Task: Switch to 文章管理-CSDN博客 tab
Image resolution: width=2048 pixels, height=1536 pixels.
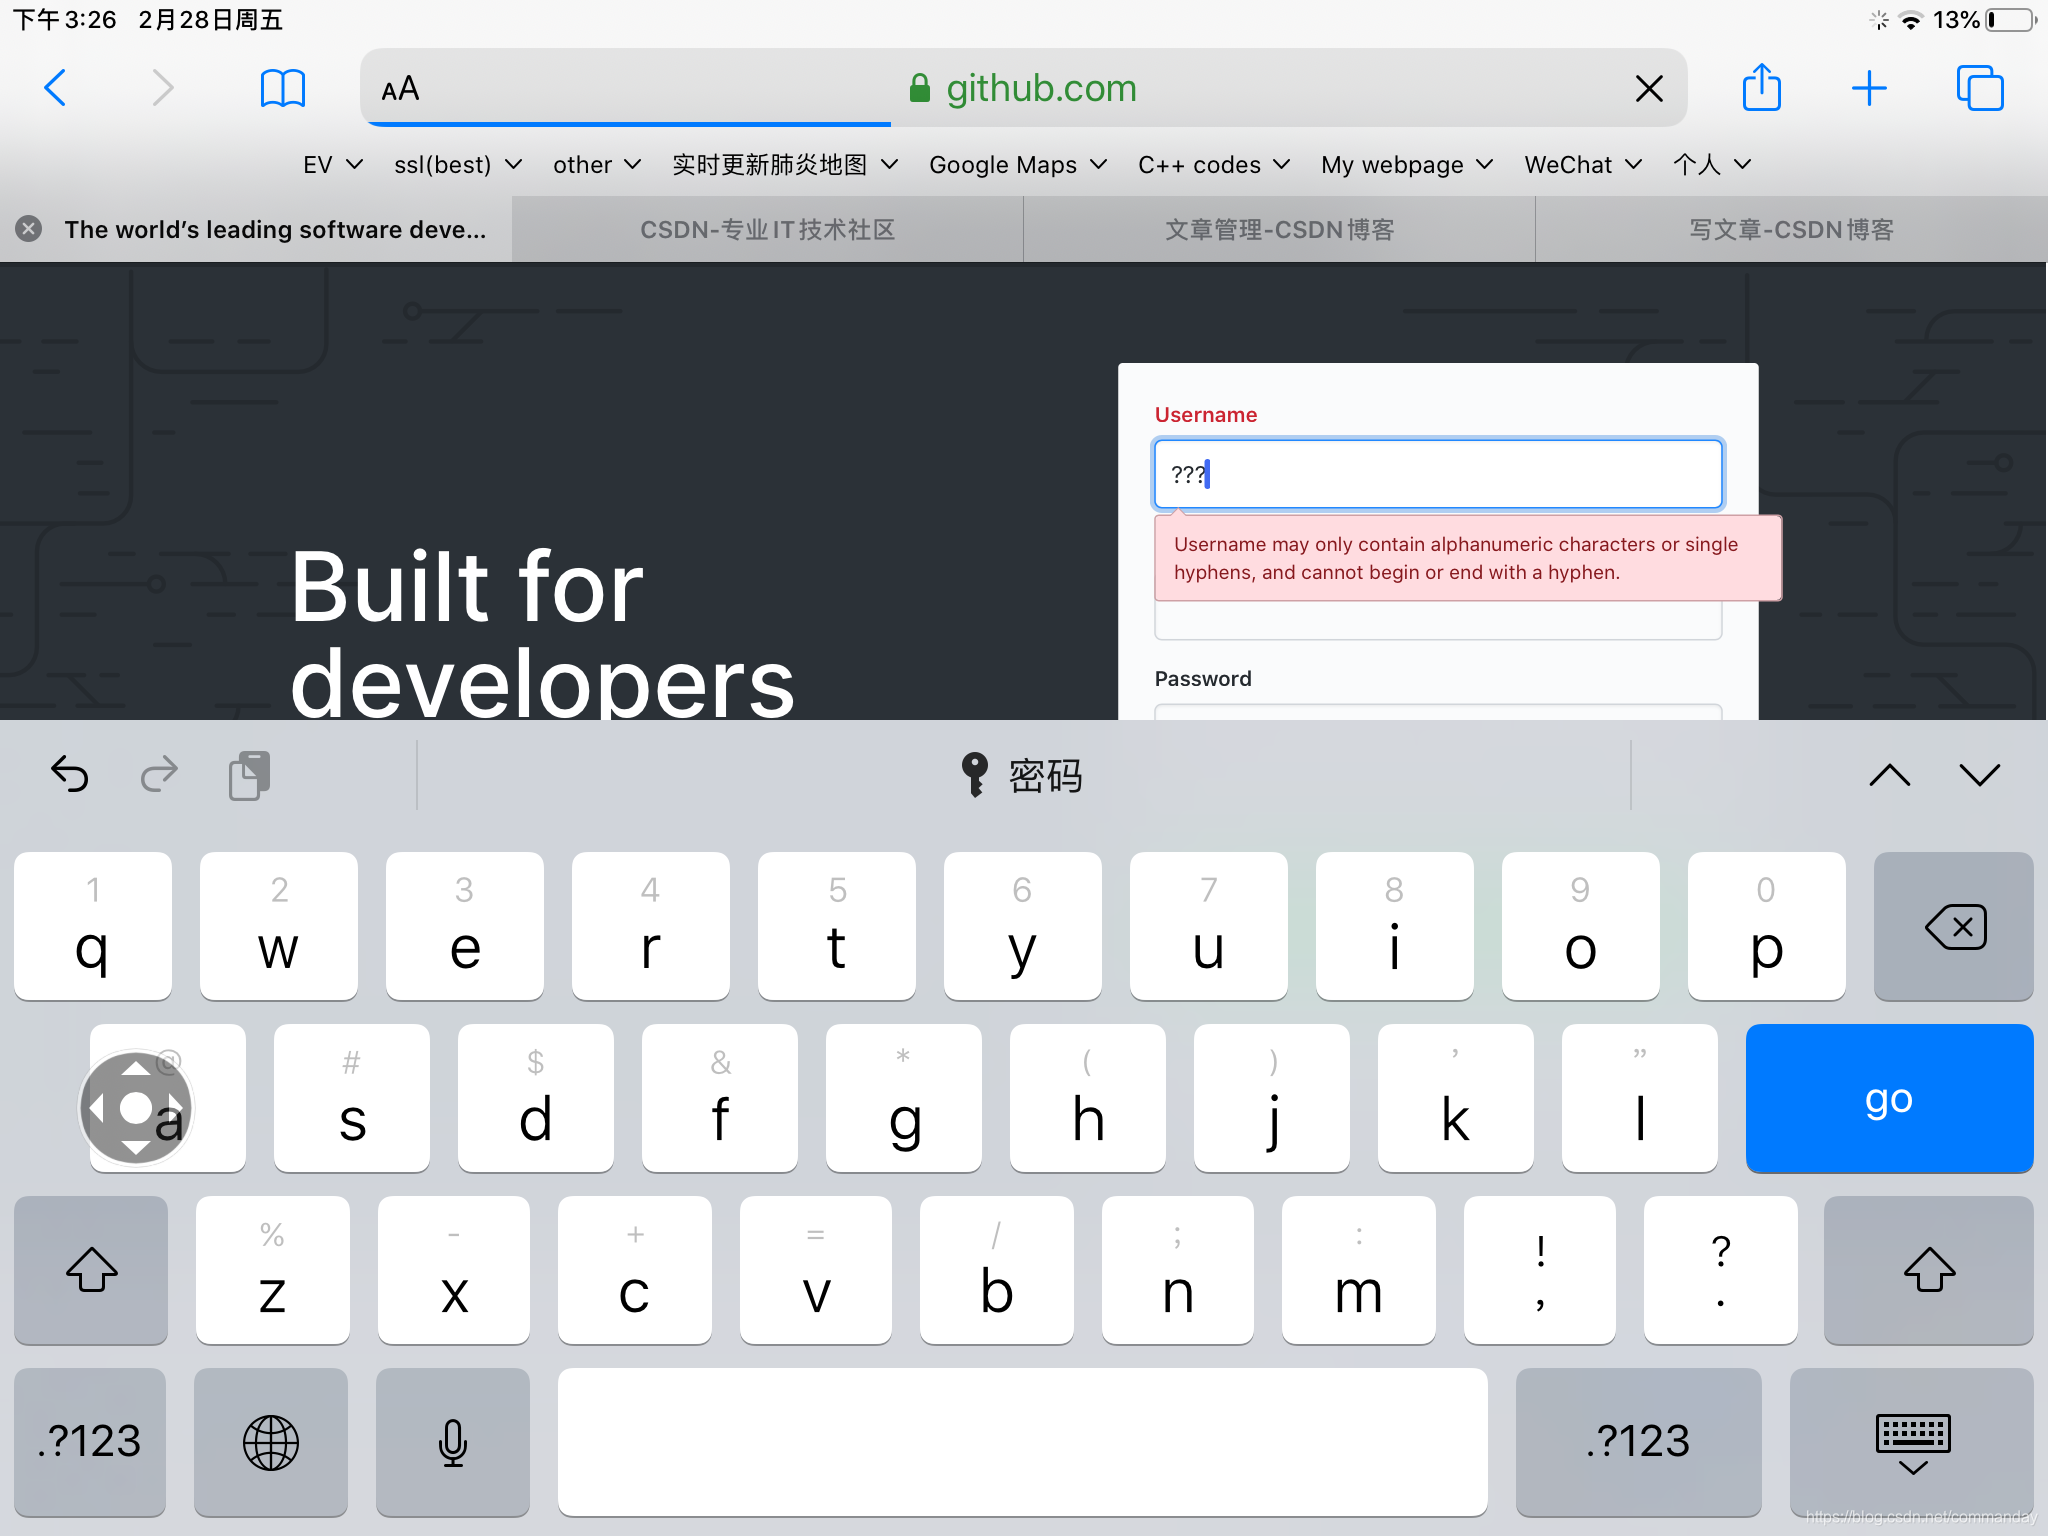Action: (x=1280, y=229)
